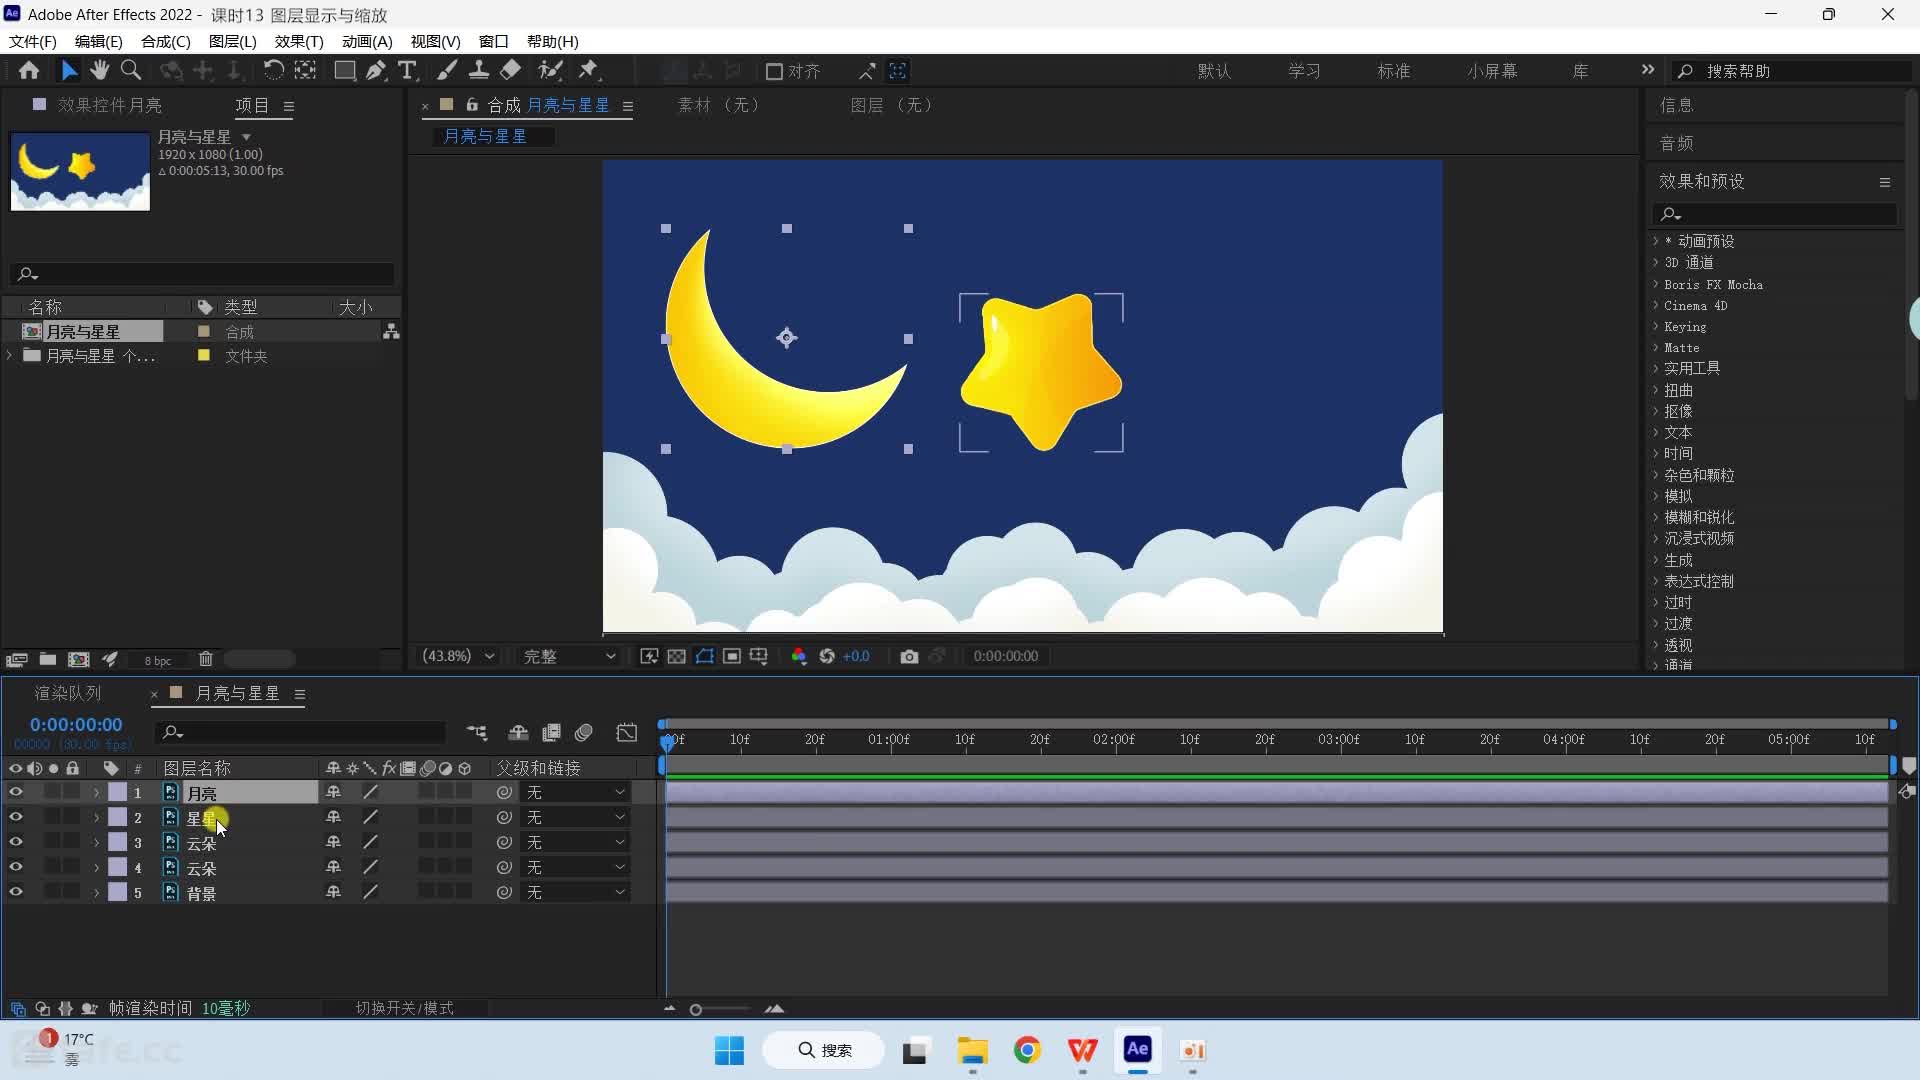
Task: Open the 合成(C) menu
Action: [165, 41]
